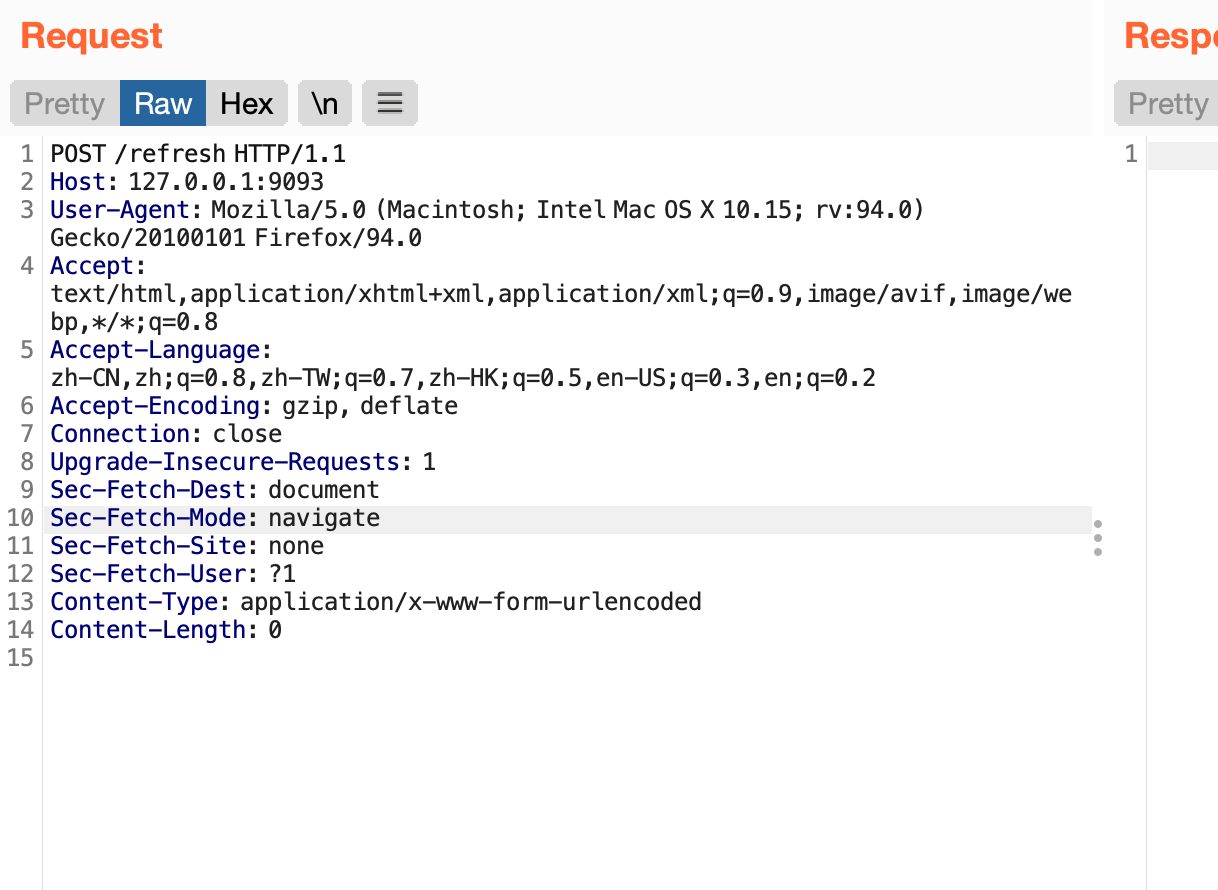1218x890 pixels.
Task: Click the application/x-www-form-urlencoded value
Action: point(471,602)
